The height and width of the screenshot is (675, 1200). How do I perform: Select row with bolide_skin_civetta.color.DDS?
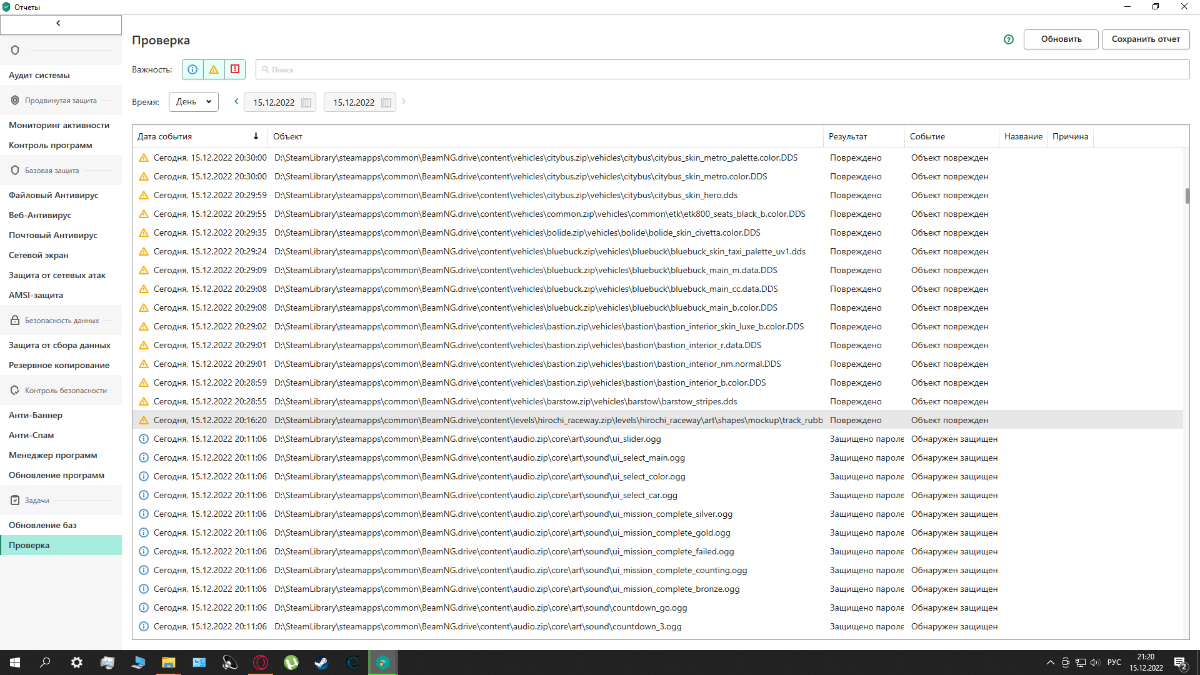[658, 233]
